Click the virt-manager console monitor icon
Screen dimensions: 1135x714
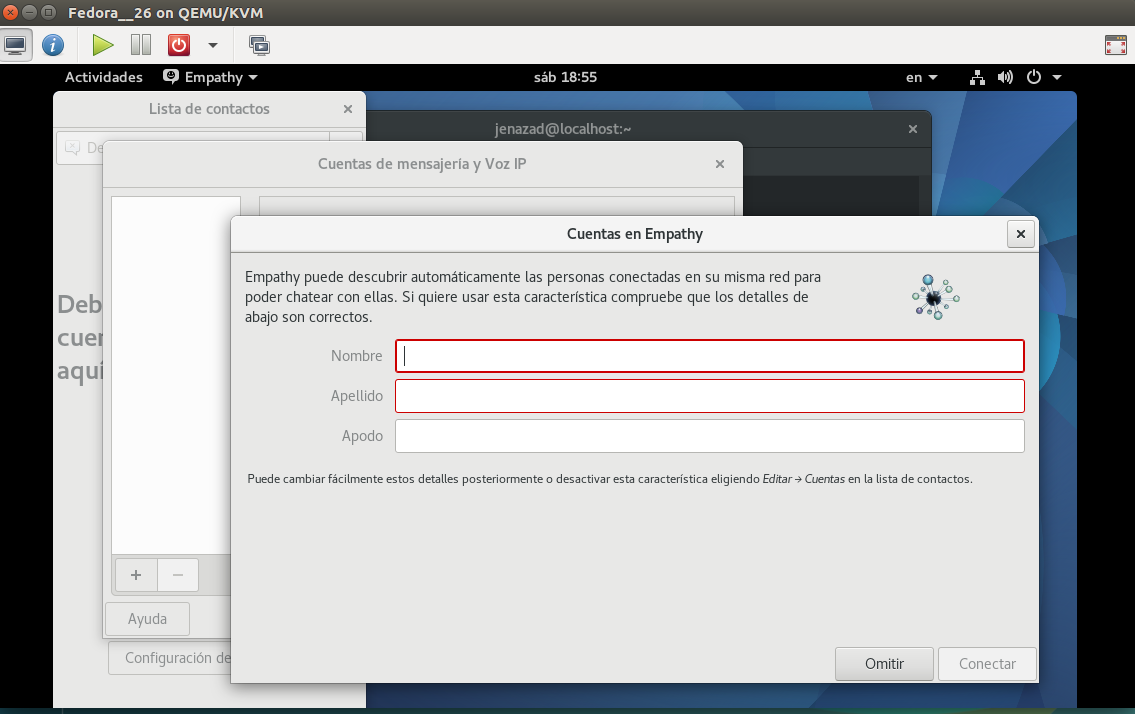[x=15, y=45]
